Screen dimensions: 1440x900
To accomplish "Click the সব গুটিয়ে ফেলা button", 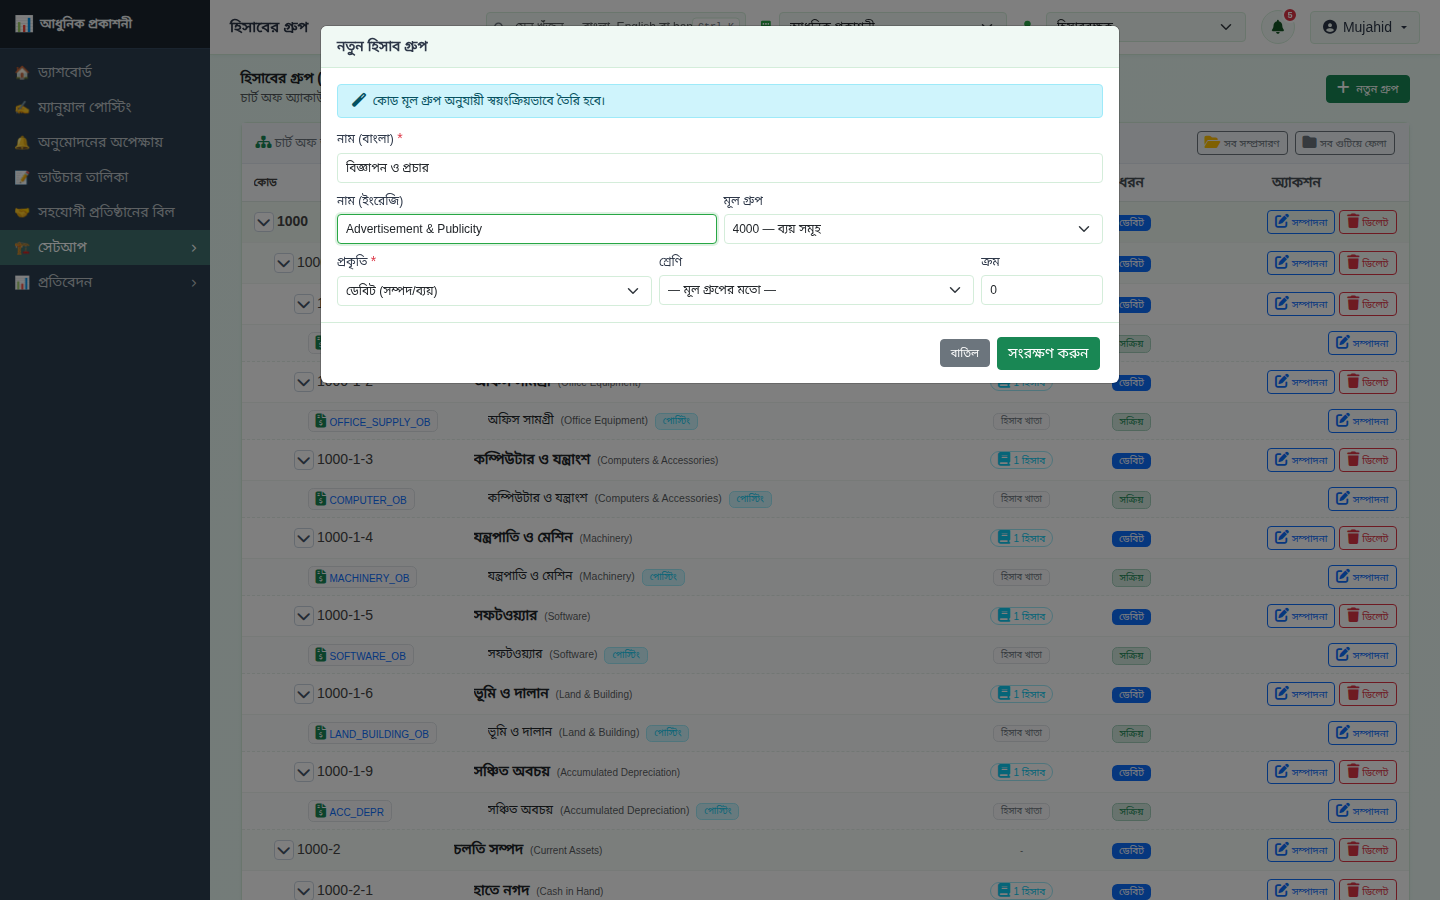I will [x=1345, y=143].
